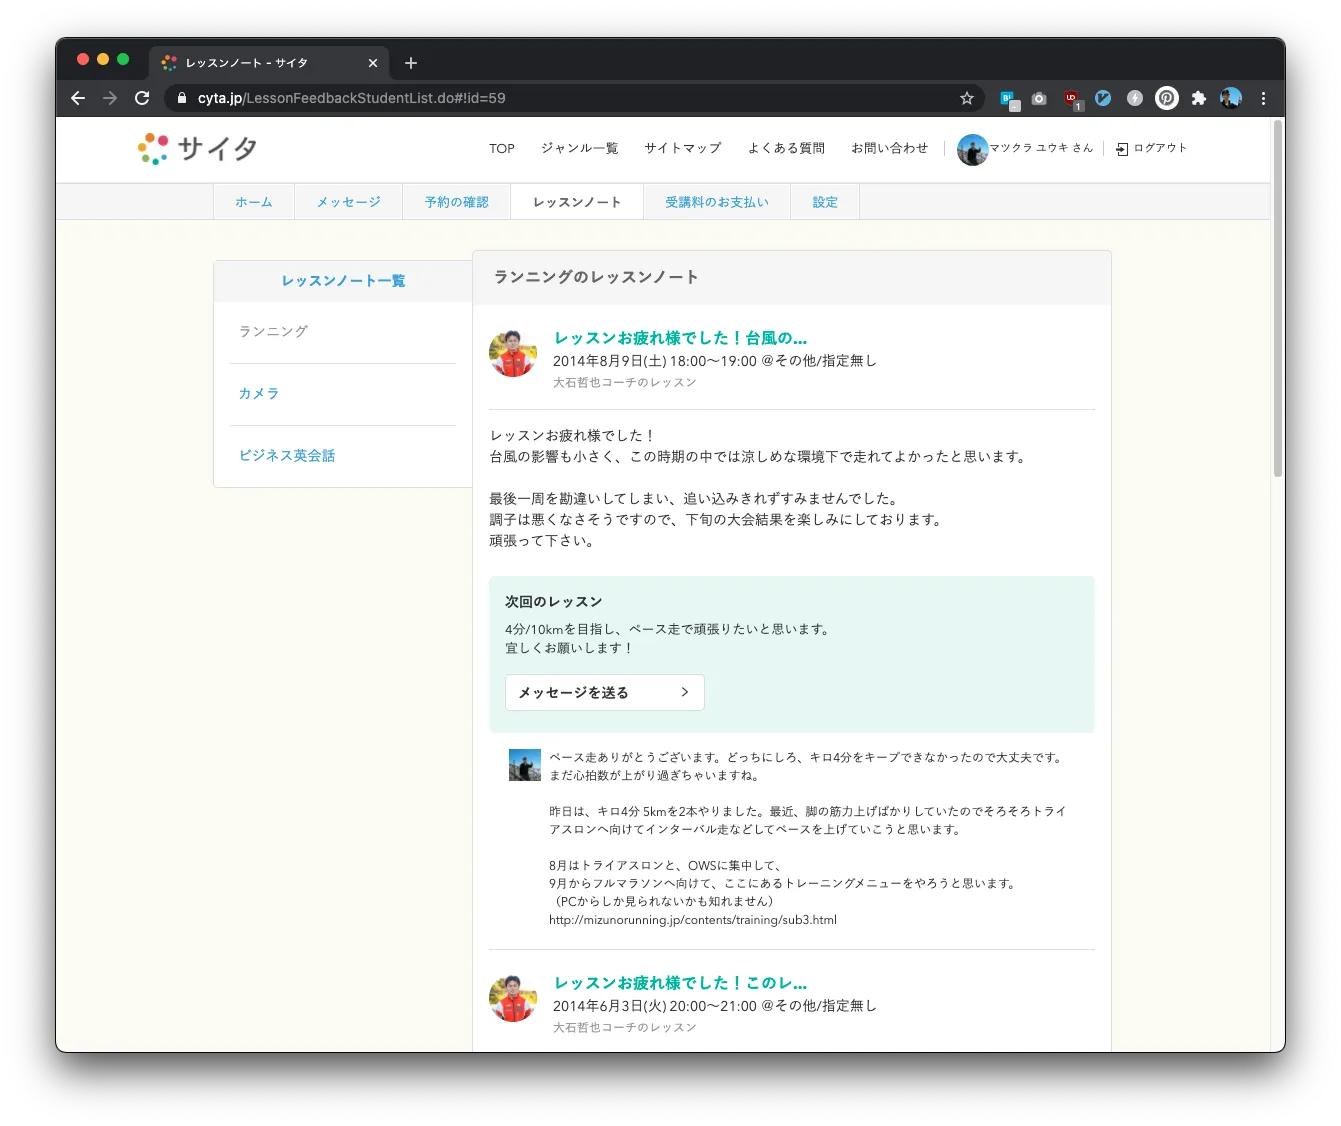The height and width of the screenshot is (1126, 1341).
Task: Reload the page in browser toolbar
Action: tap(142, 98)
